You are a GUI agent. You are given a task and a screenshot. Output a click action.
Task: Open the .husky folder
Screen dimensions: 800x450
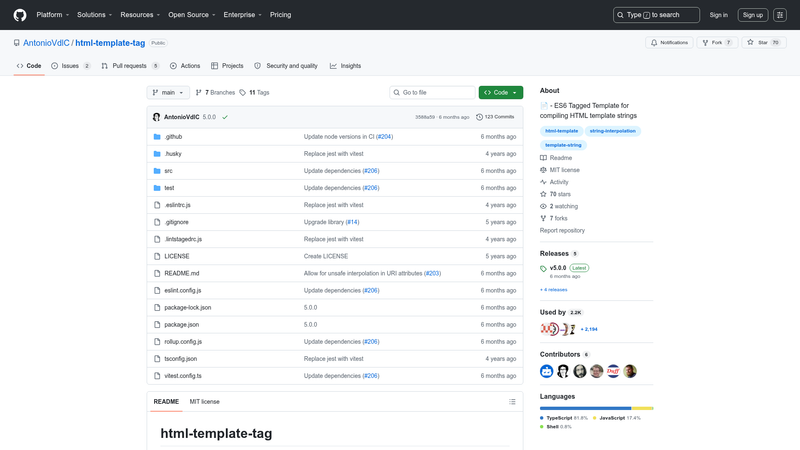[173, 154]
